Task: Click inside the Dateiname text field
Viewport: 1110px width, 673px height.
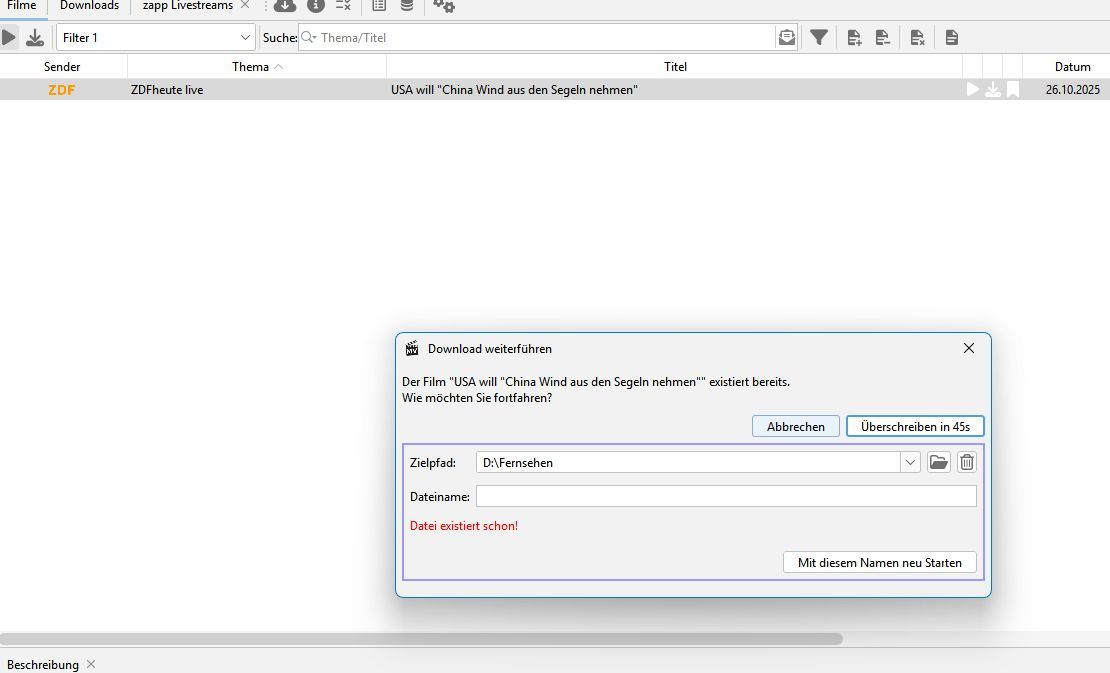Action: coord(725,496)
